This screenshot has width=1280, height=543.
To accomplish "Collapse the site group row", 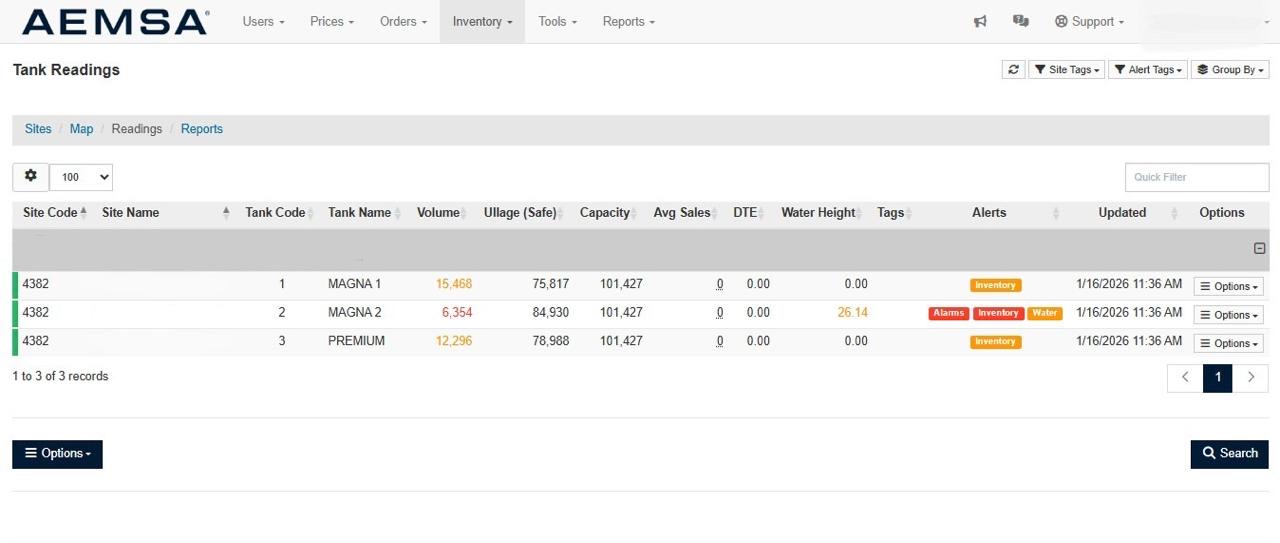I will click(x=1259, y=248).
